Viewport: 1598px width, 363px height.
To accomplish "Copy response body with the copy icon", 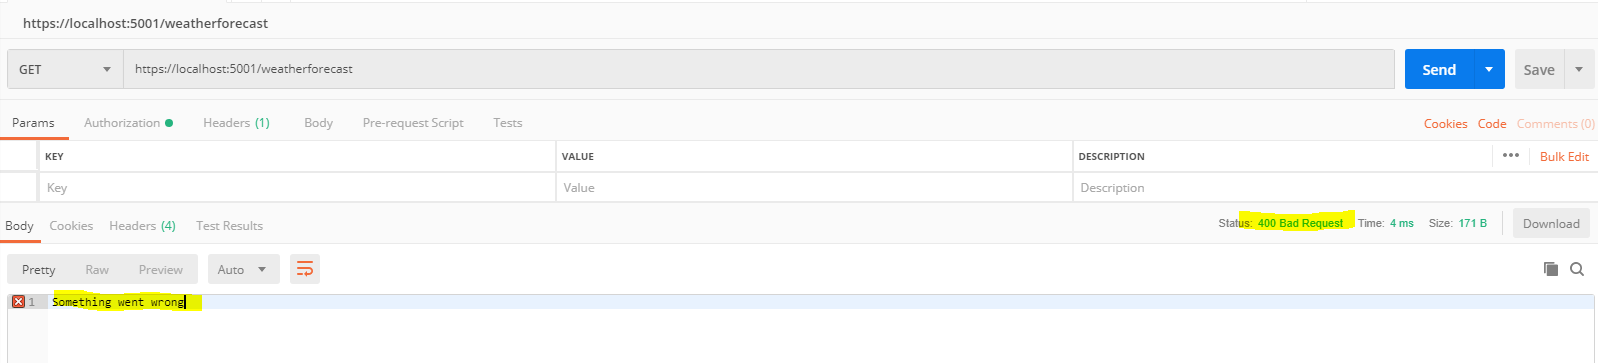I will coord(1551,269).
